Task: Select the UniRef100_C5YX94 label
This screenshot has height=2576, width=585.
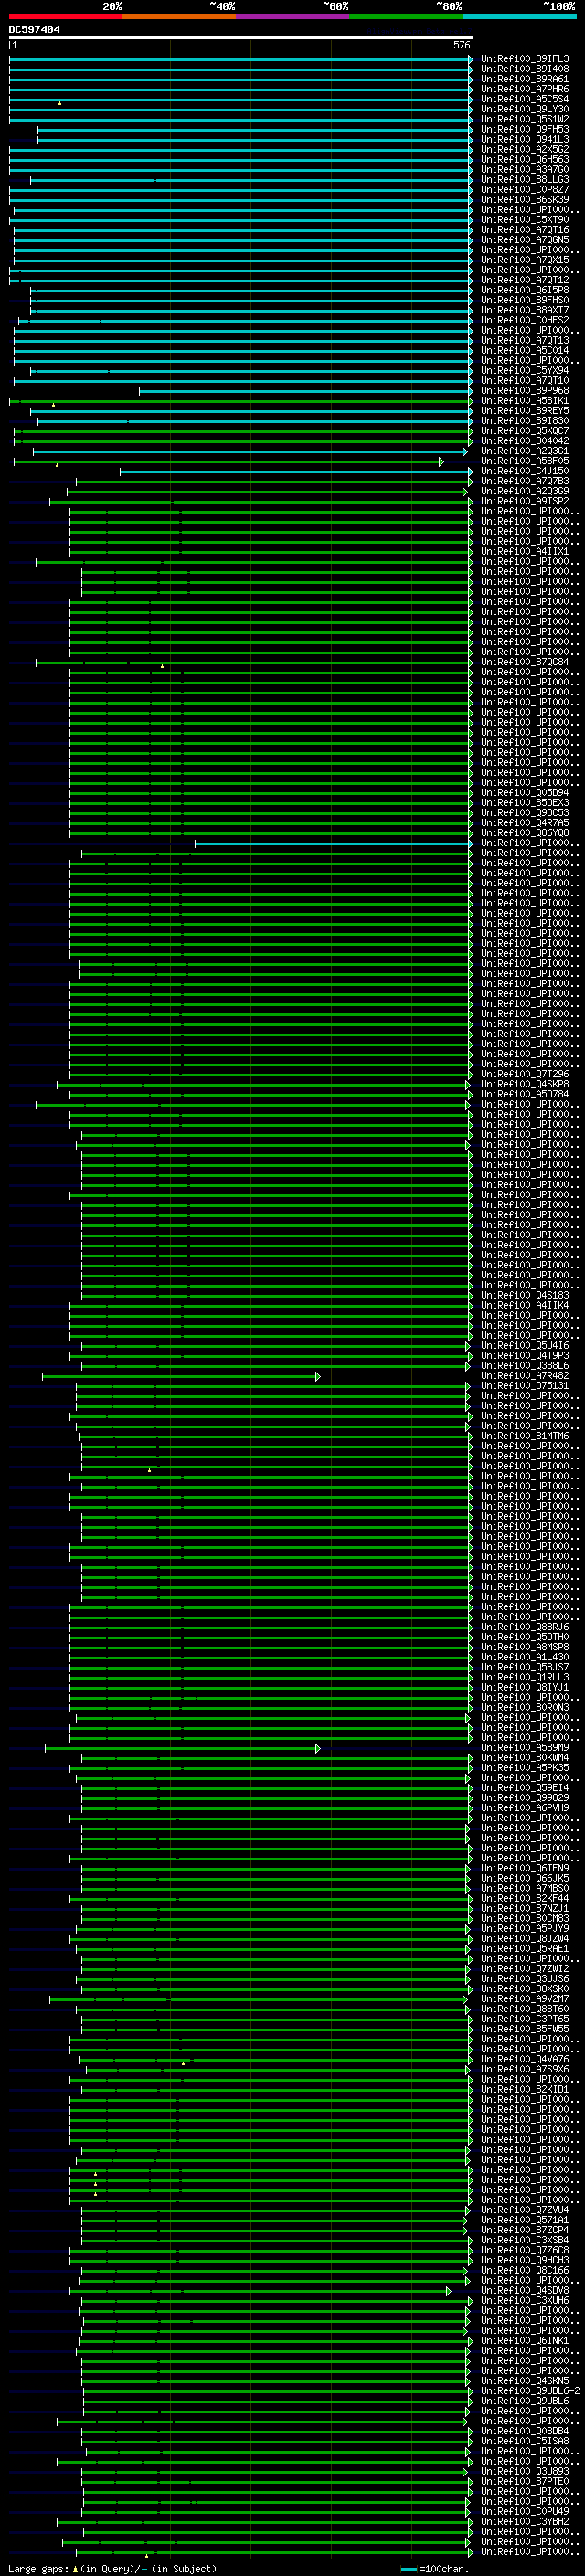Action: (525, 371)
